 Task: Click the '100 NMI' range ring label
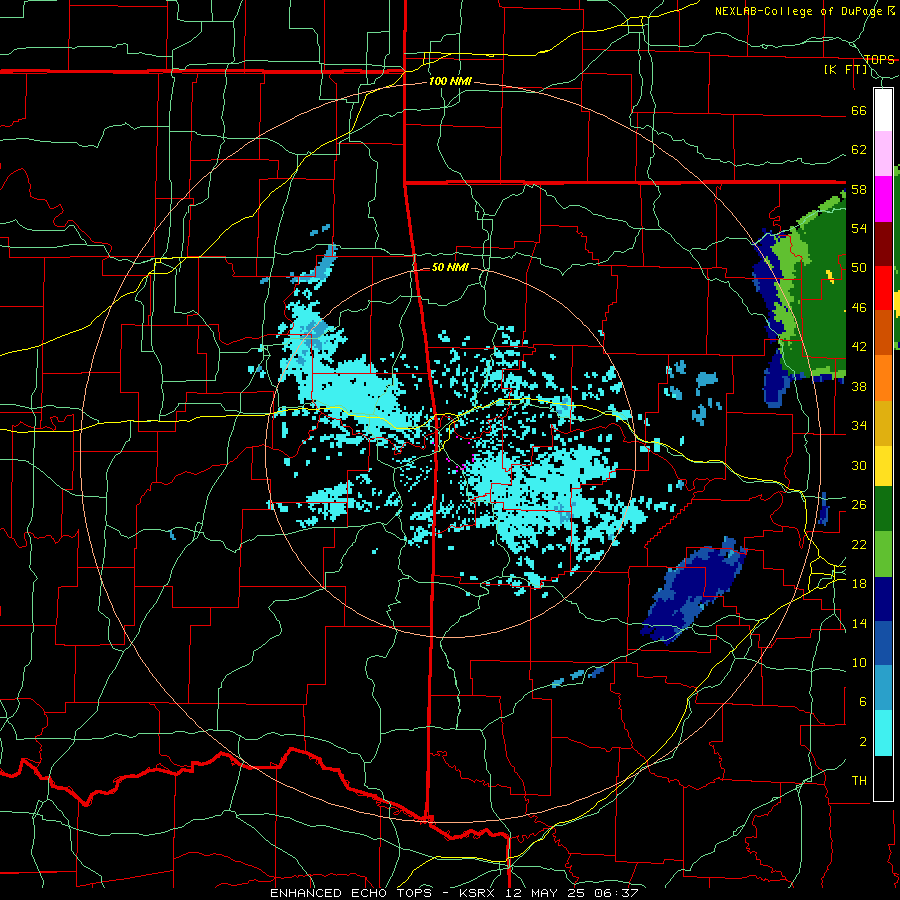coord(450,82)
